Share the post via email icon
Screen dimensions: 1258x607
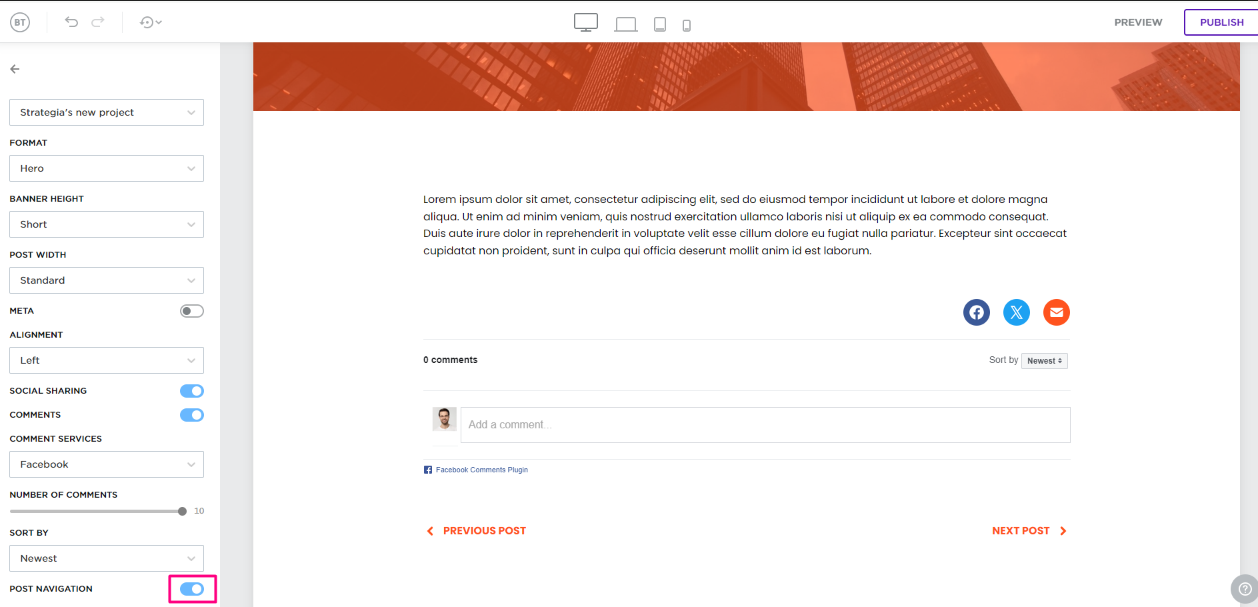pyautogui.click(x=1056, y=313)
